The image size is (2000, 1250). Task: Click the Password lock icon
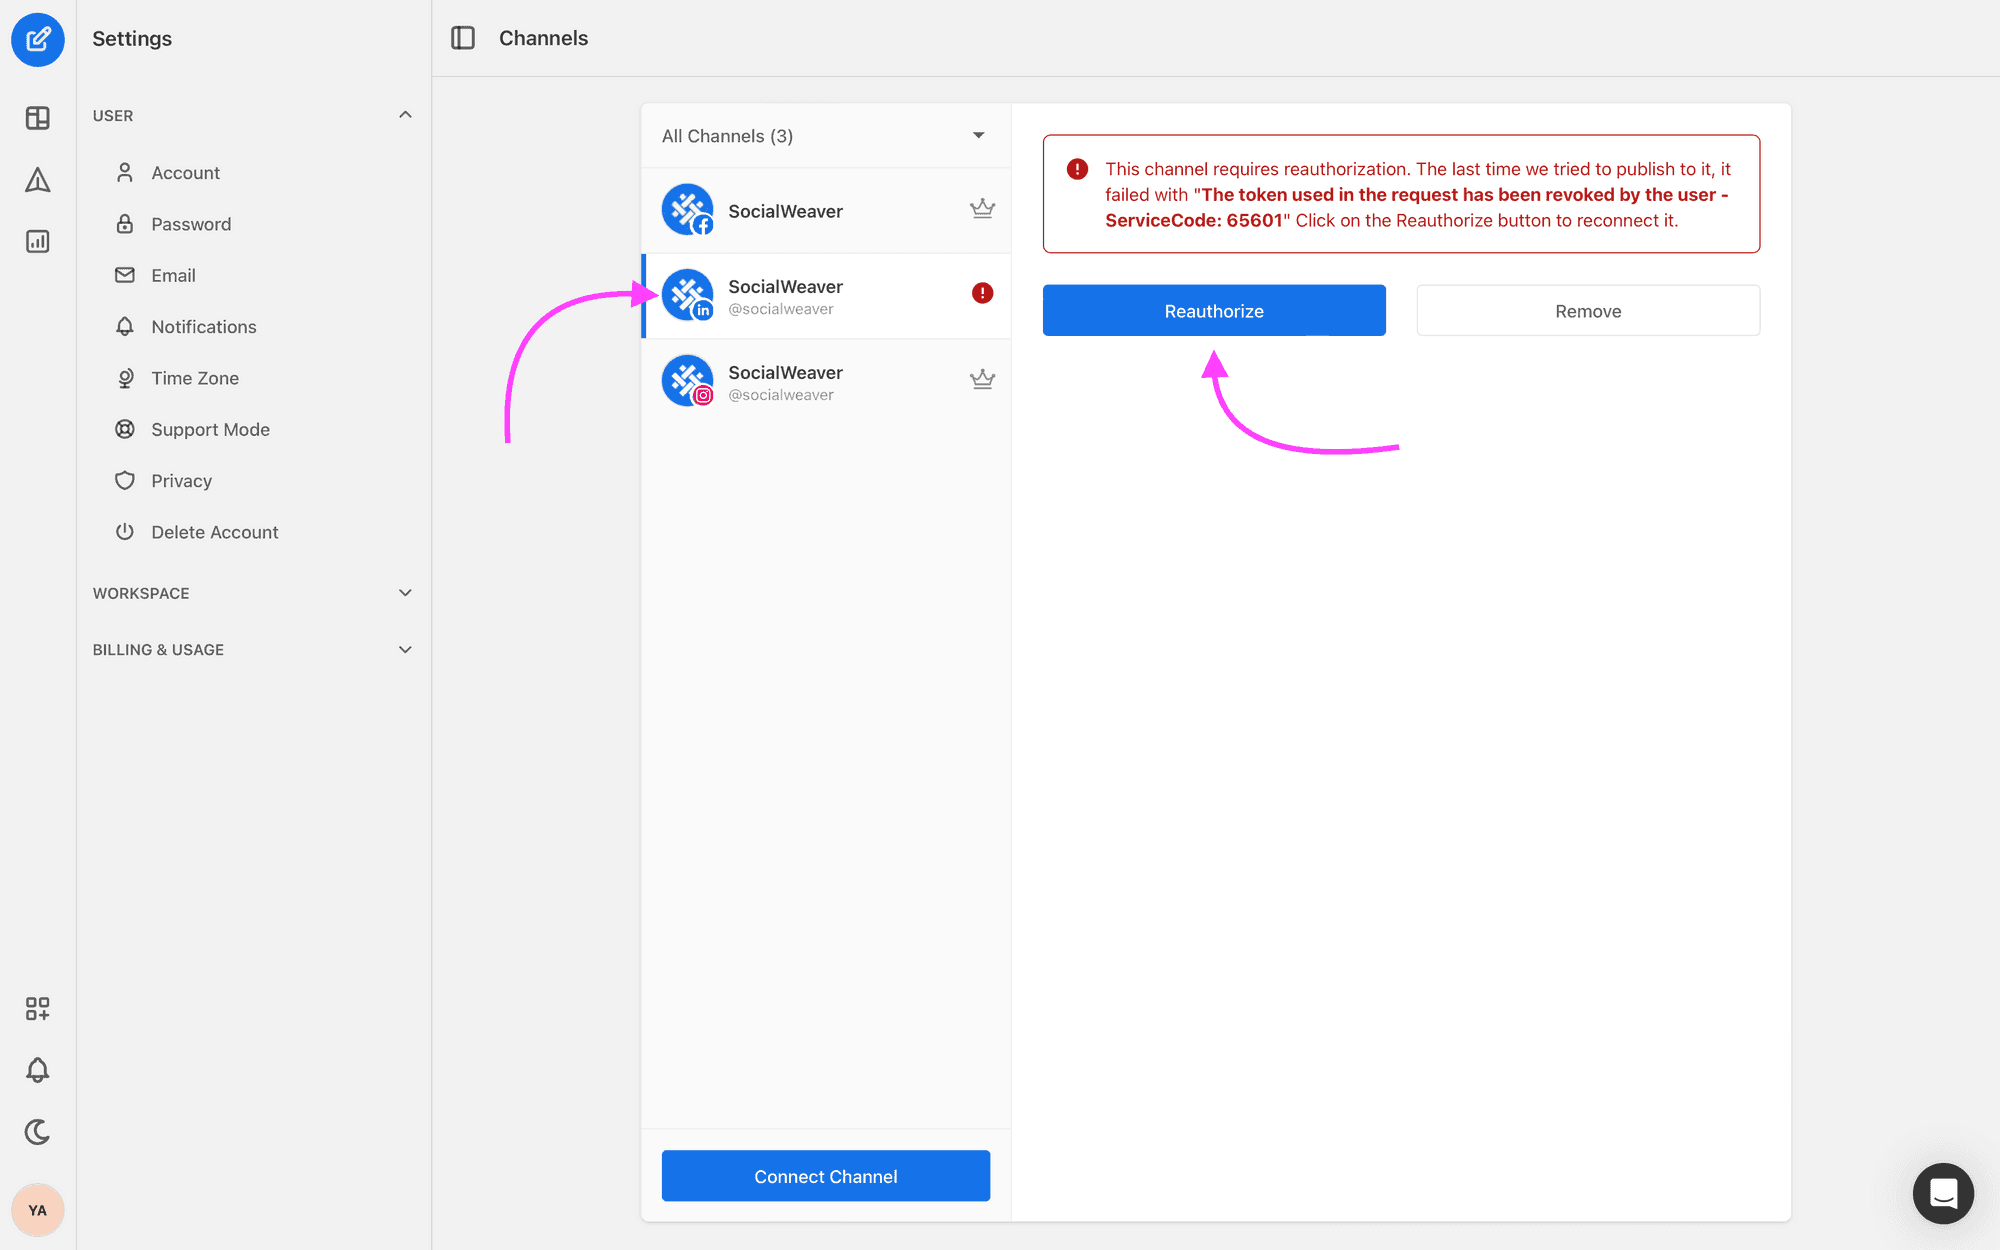pos(125,223)
